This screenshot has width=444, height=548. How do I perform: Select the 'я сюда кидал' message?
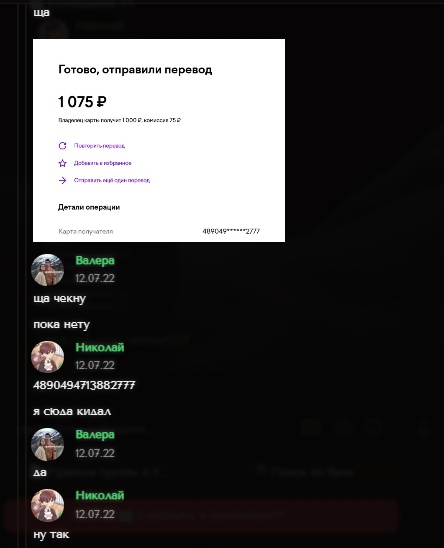click(x=72, y=411)
